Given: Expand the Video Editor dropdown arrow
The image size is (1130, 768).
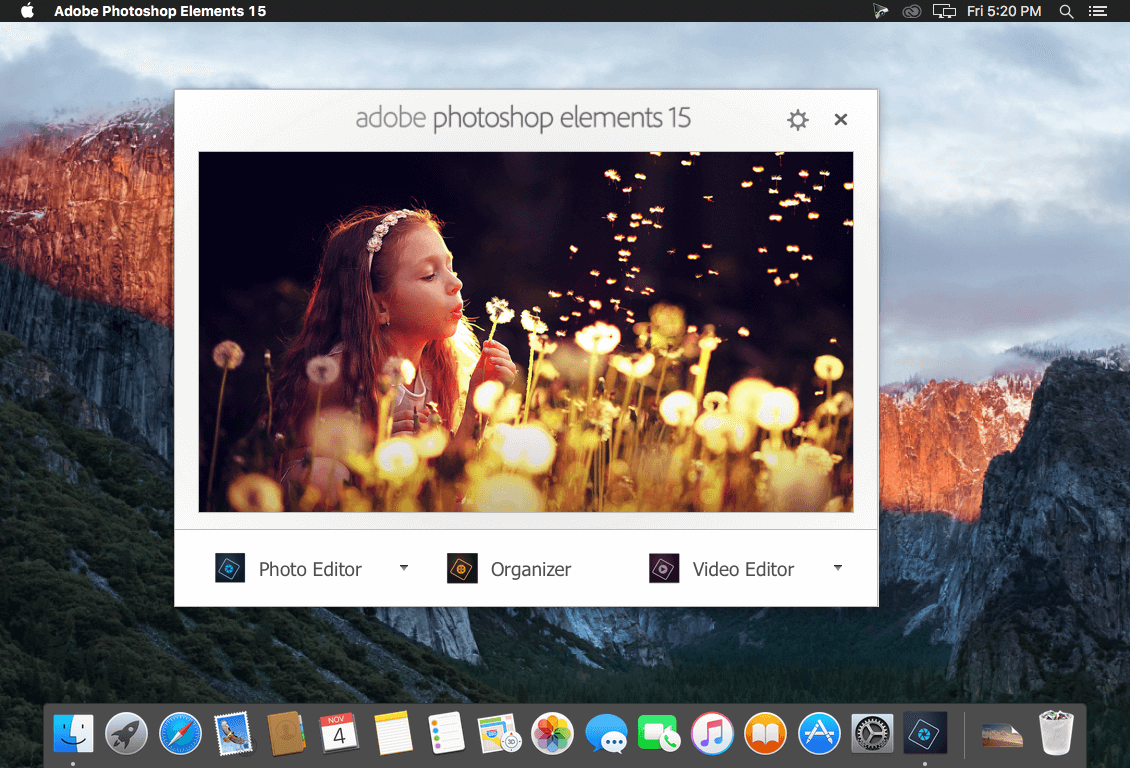Looking at the screenshot, I should [837, 568].
